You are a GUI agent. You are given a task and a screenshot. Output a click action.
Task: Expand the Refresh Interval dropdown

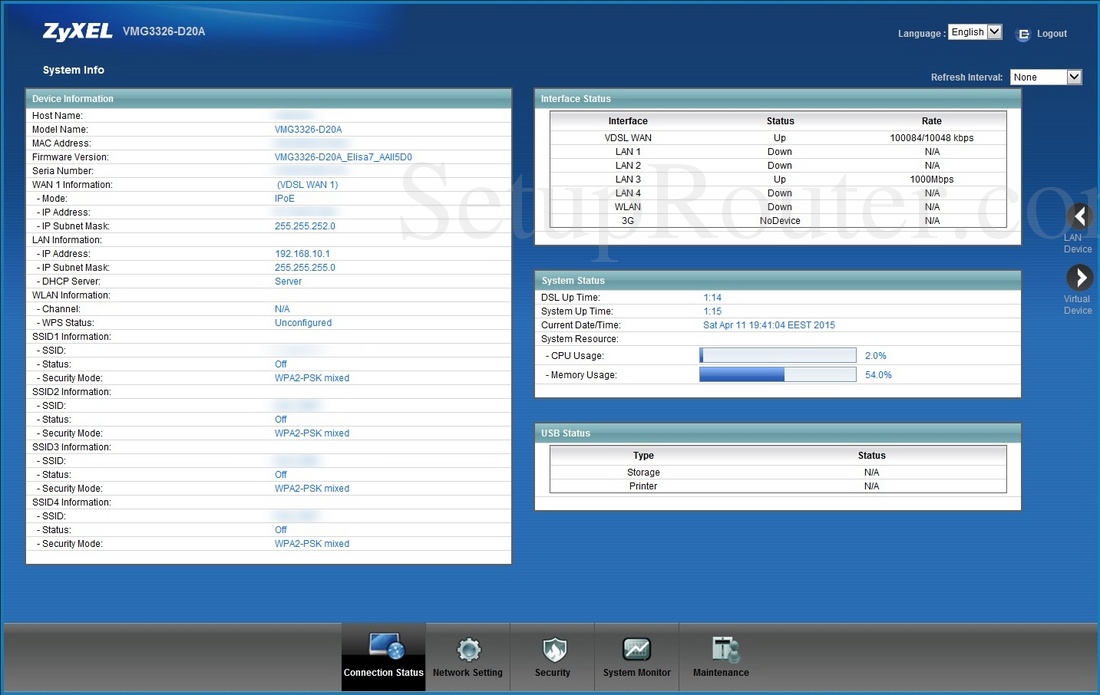1046,77
